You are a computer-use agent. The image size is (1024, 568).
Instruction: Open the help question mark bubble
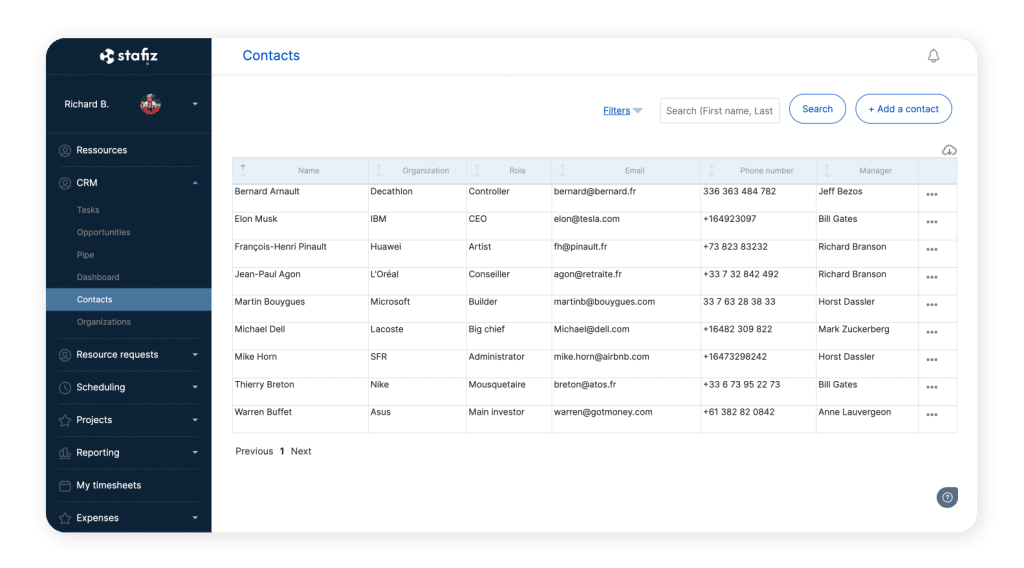[947, 497]
